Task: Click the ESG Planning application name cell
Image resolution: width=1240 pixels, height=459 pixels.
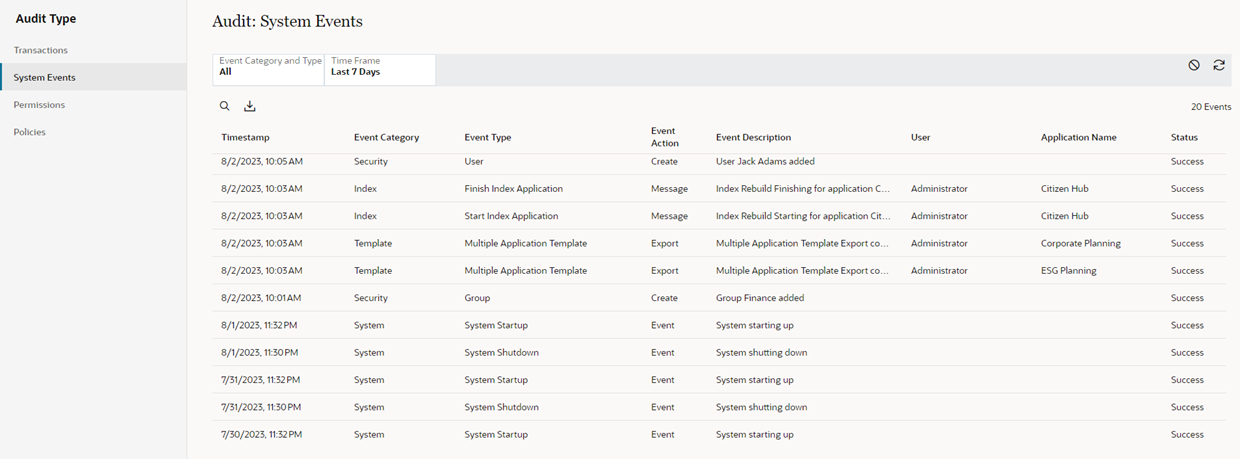Action: 1068,271
